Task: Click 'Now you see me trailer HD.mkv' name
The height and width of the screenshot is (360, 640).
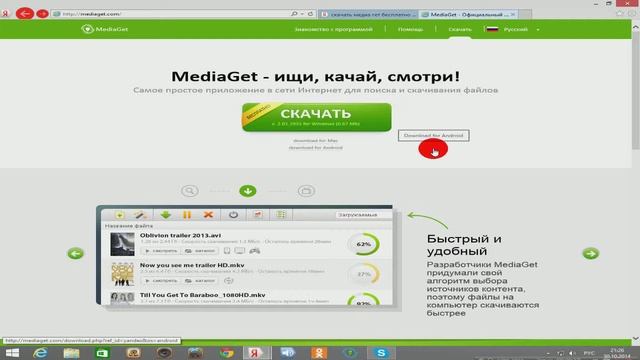Action: click(x=192, y=265)
